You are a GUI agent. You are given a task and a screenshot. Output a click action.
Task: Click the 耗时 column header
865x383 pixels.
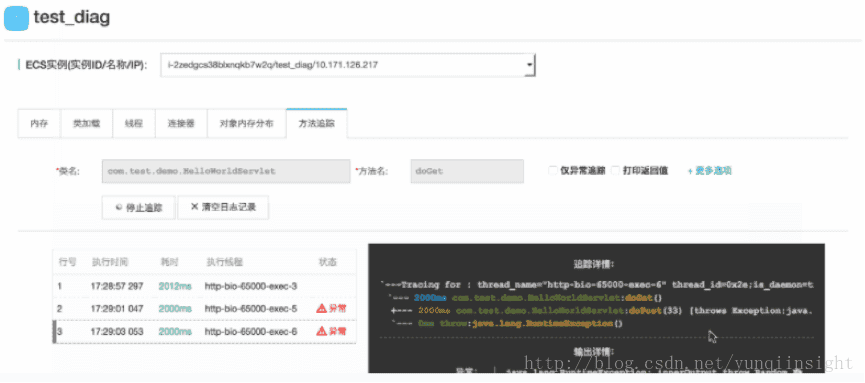(169, 262)
